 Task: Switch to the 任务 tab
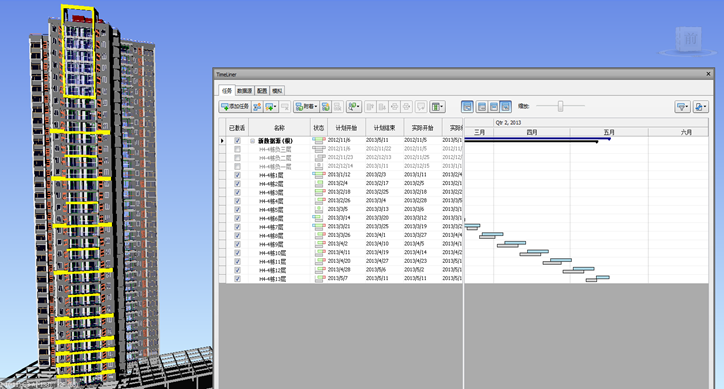click(226, 91)
